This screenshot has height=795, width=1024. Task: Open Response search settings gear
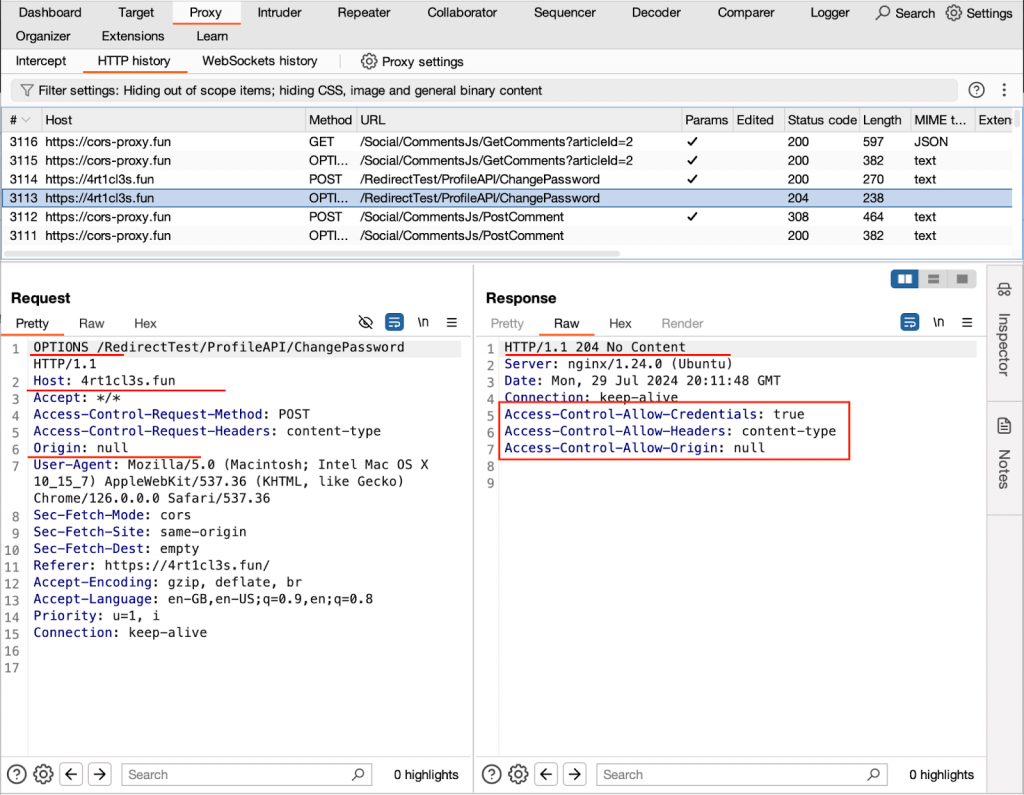(x=518, y=774)
